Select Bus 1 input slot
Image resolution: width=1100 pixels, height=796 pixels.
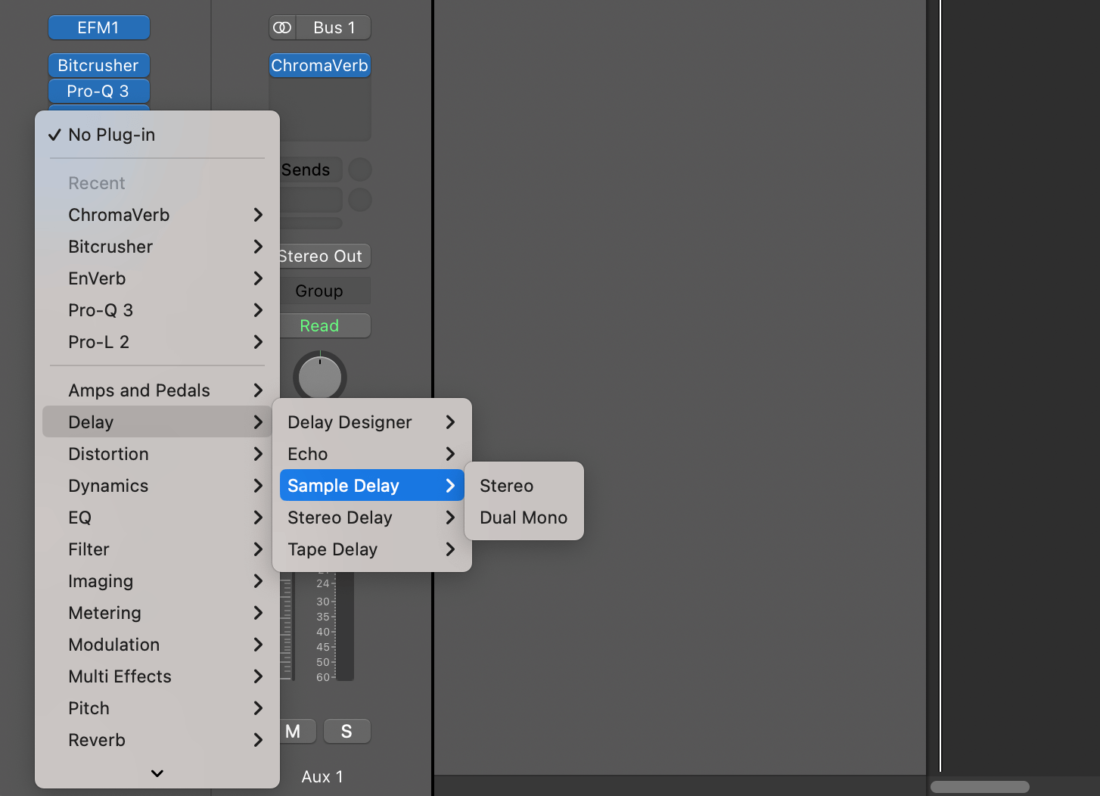(x=333, y=27)
